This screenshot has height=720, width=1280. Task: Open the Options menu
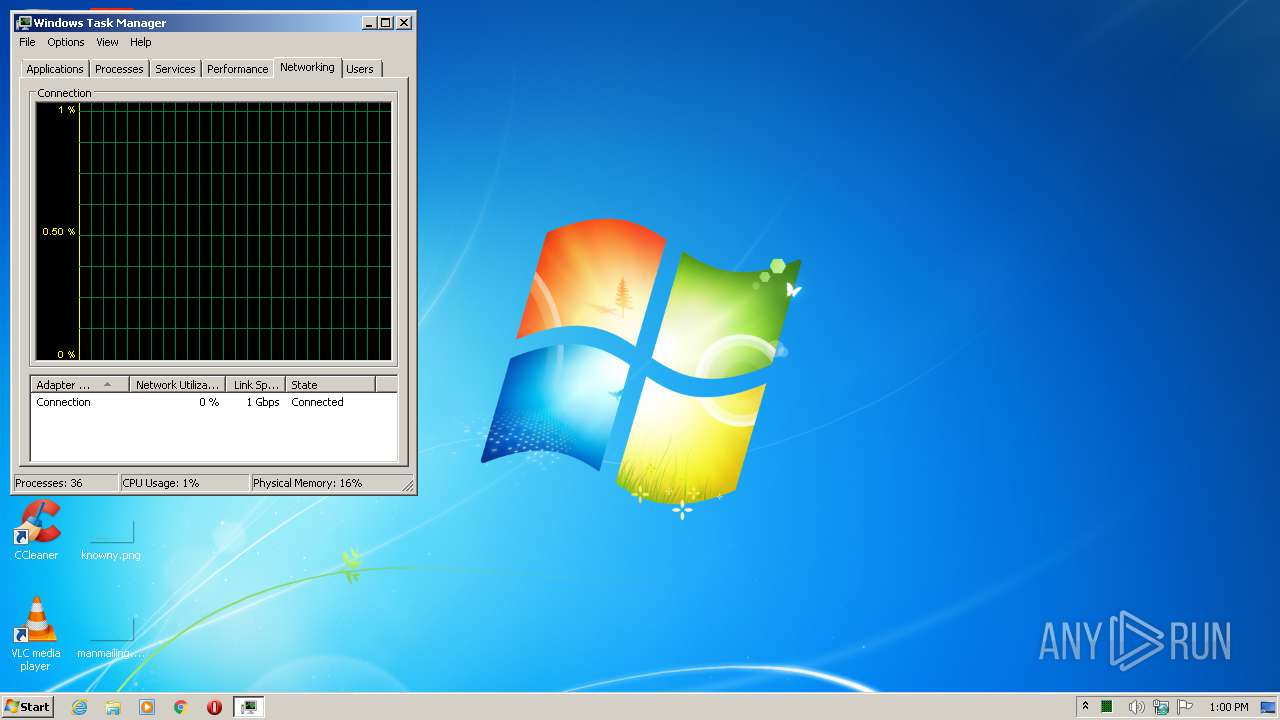coord(66,42)
